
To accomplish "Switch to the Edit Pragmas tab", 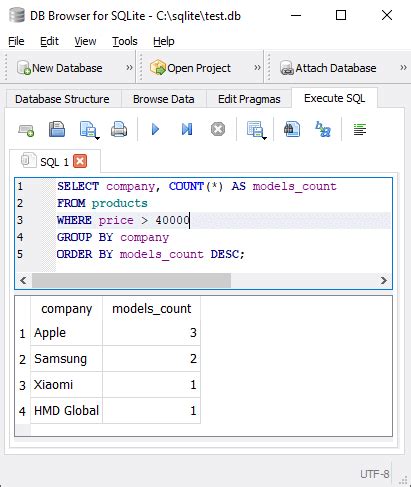I will coord(249,99).
